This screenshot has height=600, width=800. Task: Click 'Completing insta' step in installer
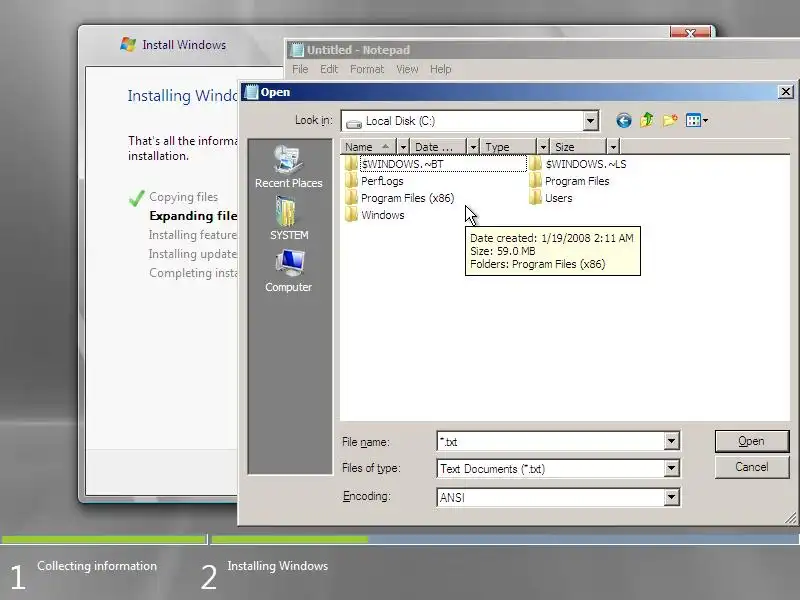tap(193, 273)
